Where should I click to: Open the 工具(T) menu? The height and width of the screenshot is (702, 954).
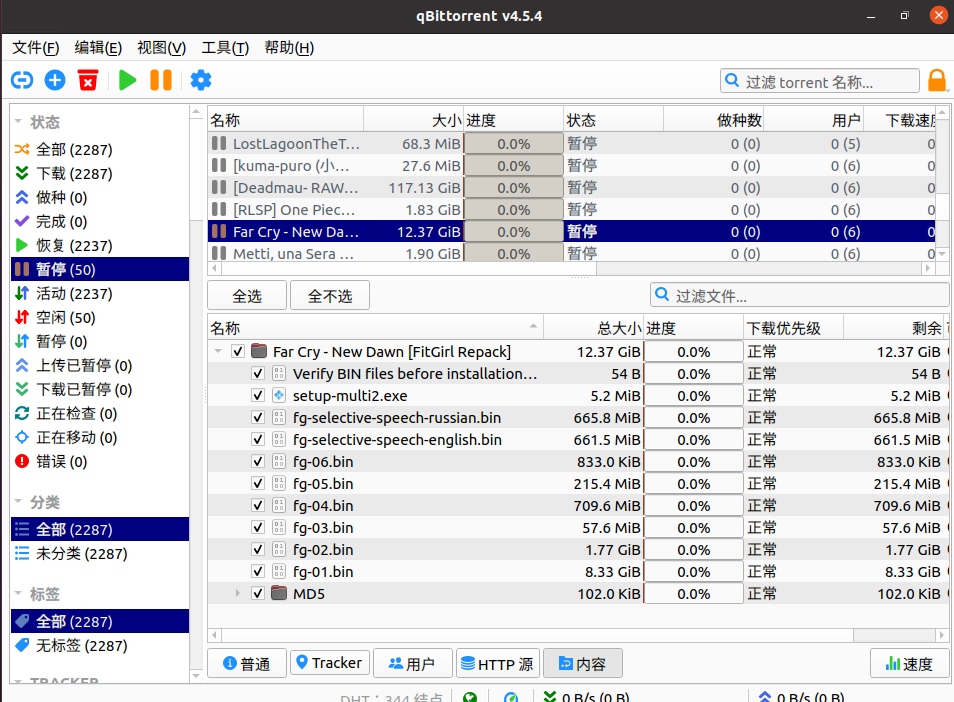click(225, 47)
